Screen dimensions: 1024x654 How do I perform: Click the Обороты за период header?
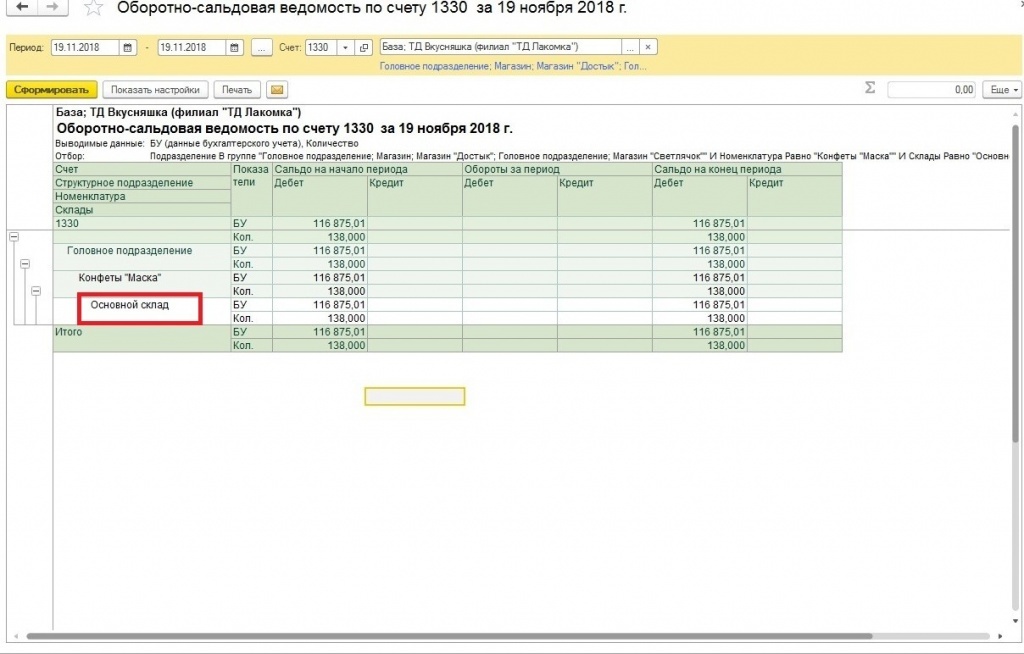[x=557, y=169]
